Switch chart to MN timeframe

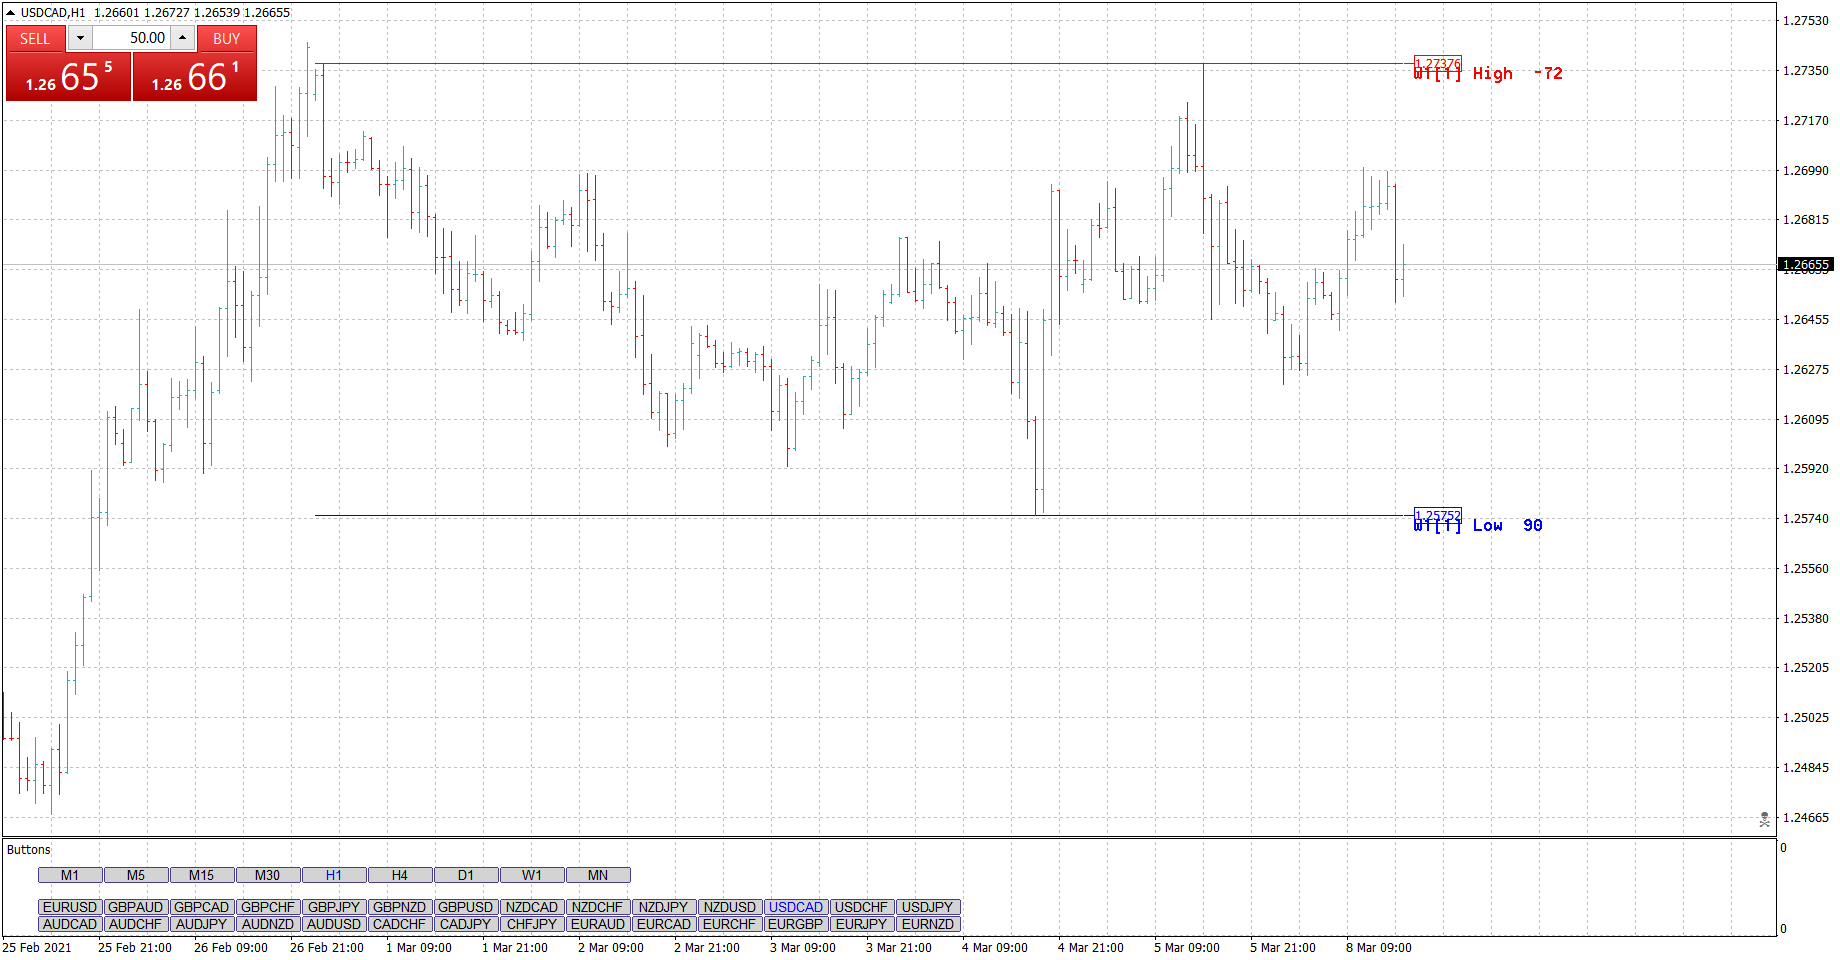(x=598, y=875)
